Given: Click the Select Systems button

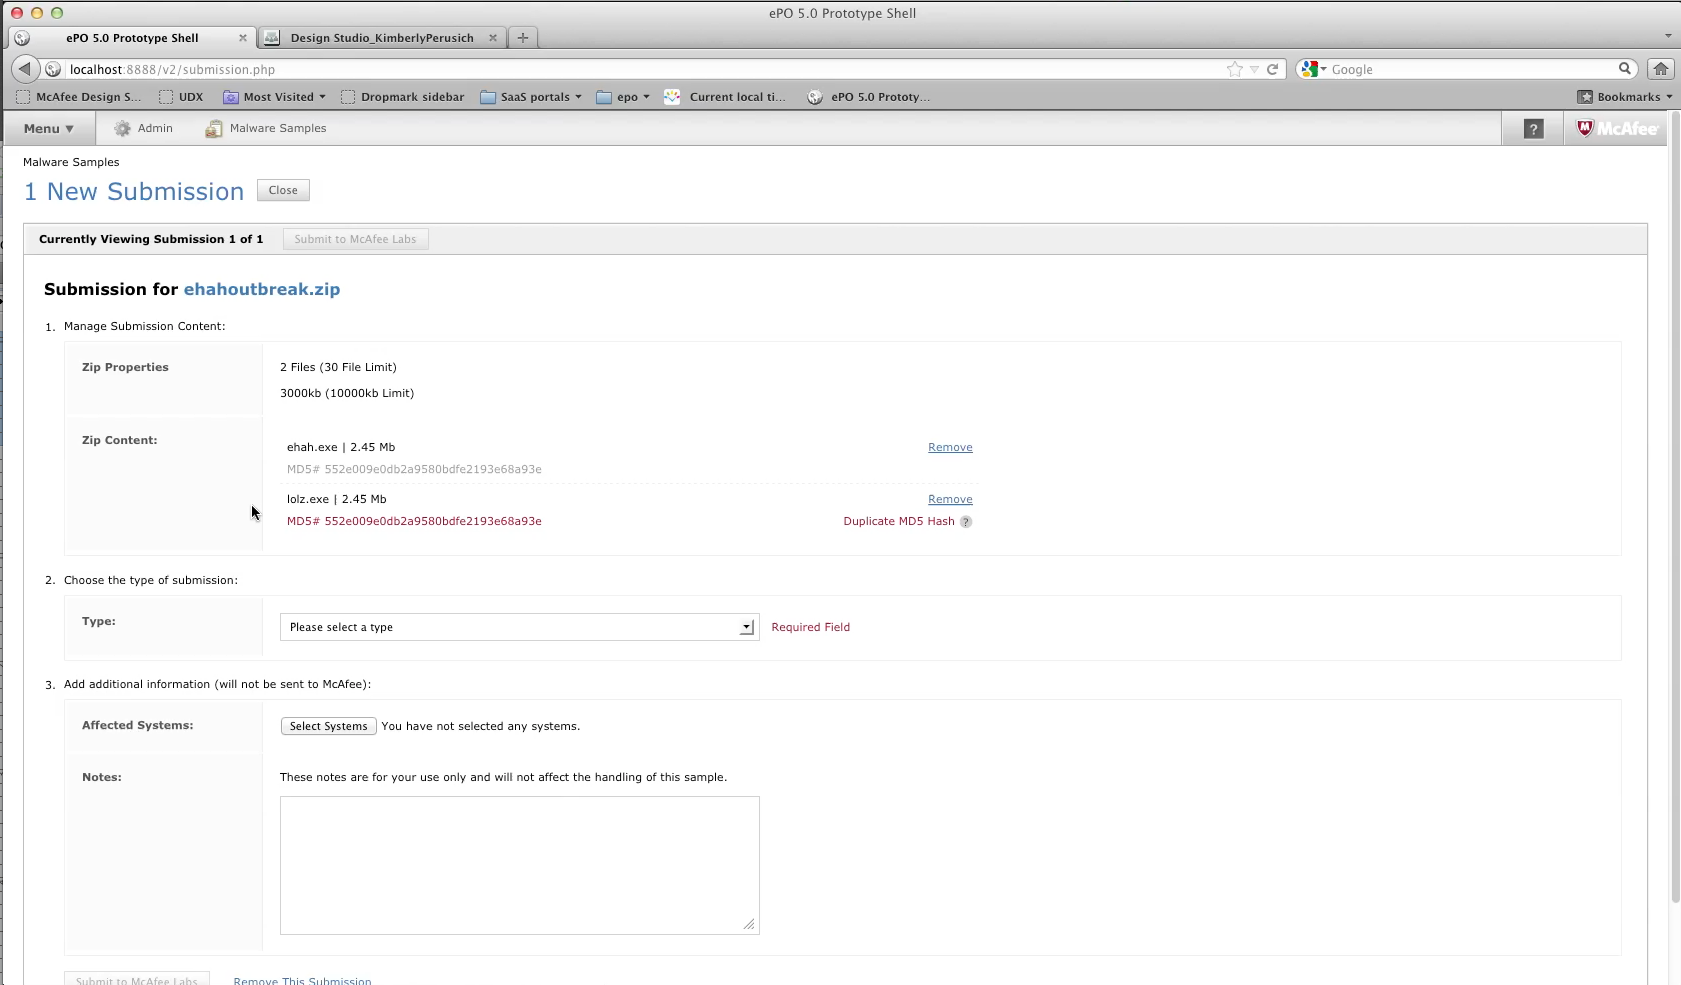Looking at the screenshot, I should tap(328, 726).
